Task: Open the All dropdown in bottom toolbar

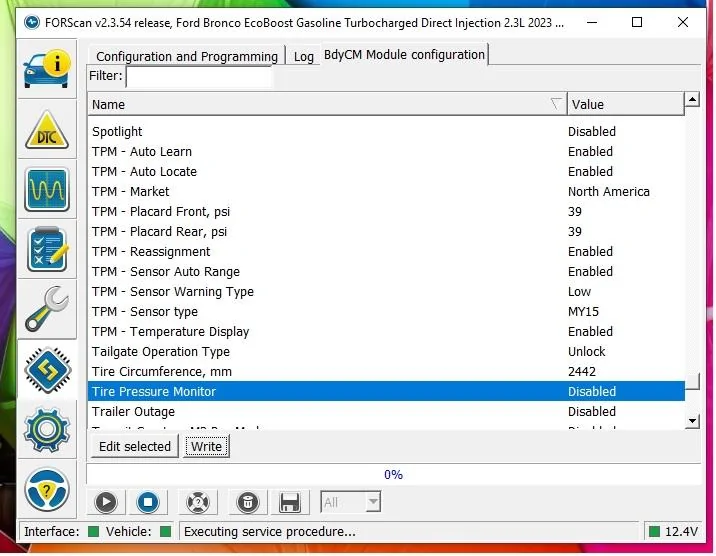Action: [351, 502]
